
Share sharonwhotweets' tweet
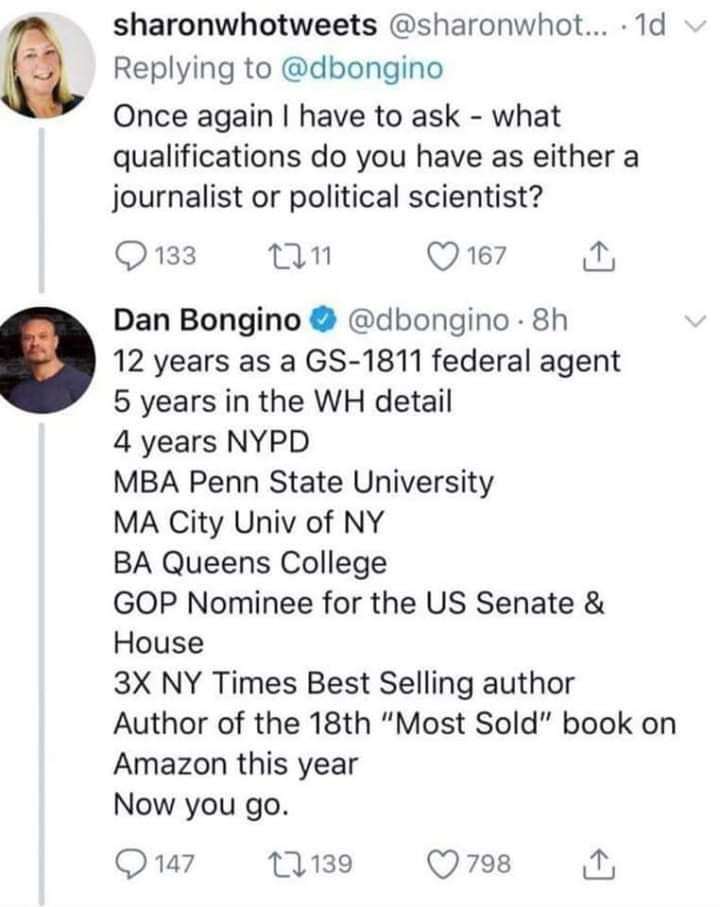click(599, 256)
